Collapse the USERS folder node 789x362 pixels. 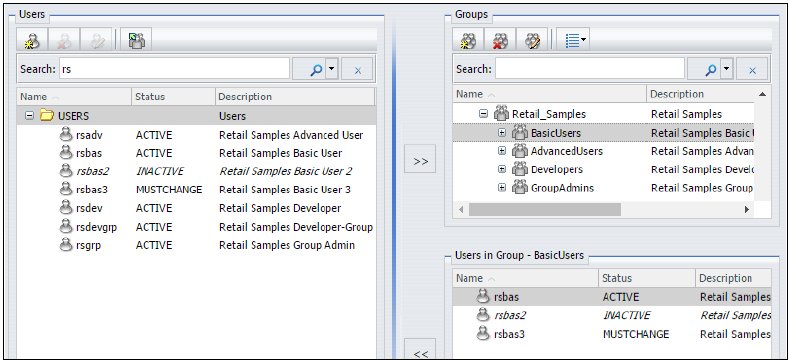[x=29, y=116]
